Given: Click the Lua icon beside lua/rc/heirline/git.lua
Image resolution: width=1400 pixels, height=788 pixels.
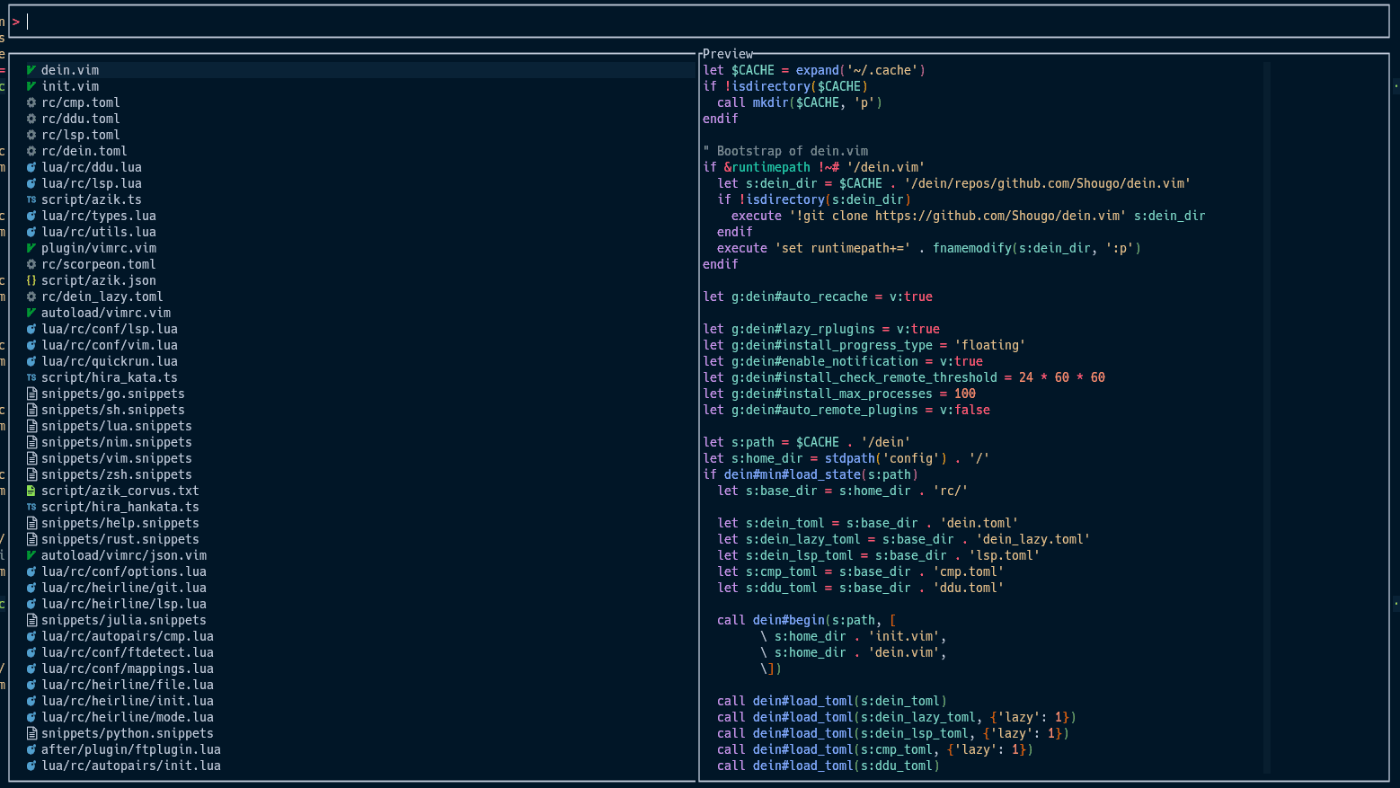Looking at the screenshot, I should pos(31,587).
